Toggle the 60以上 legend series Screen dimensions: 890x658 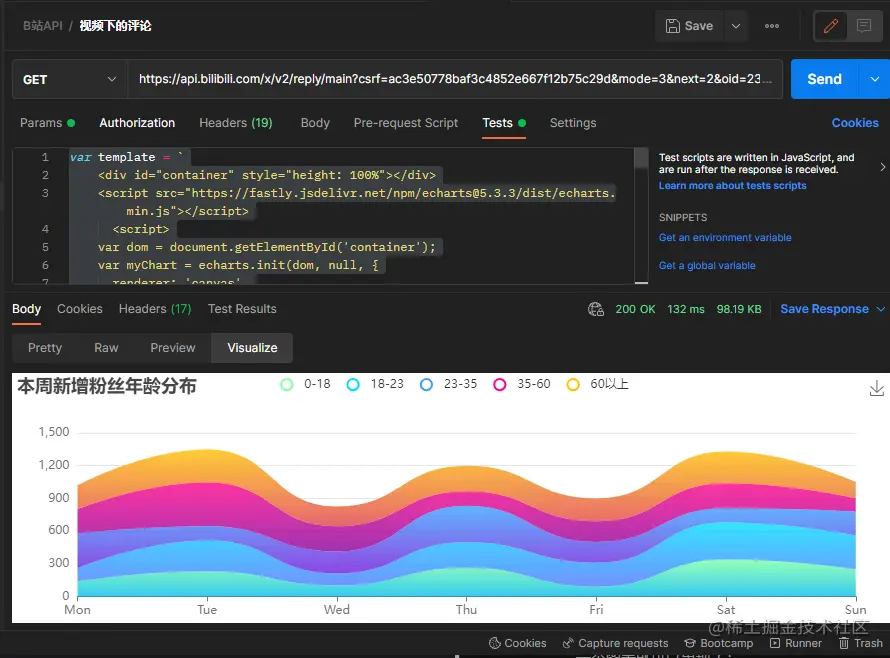(x=598, y=384)
